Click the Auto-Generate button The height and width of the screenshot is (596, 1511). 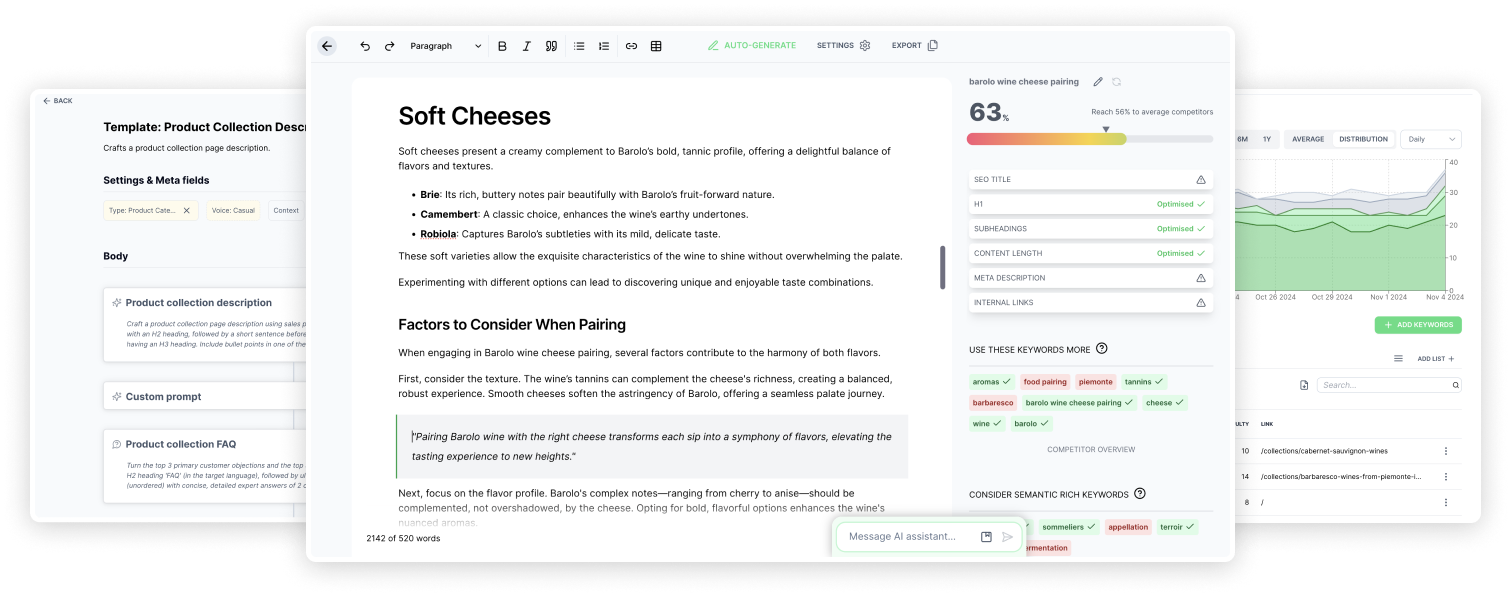click(752, 45)
